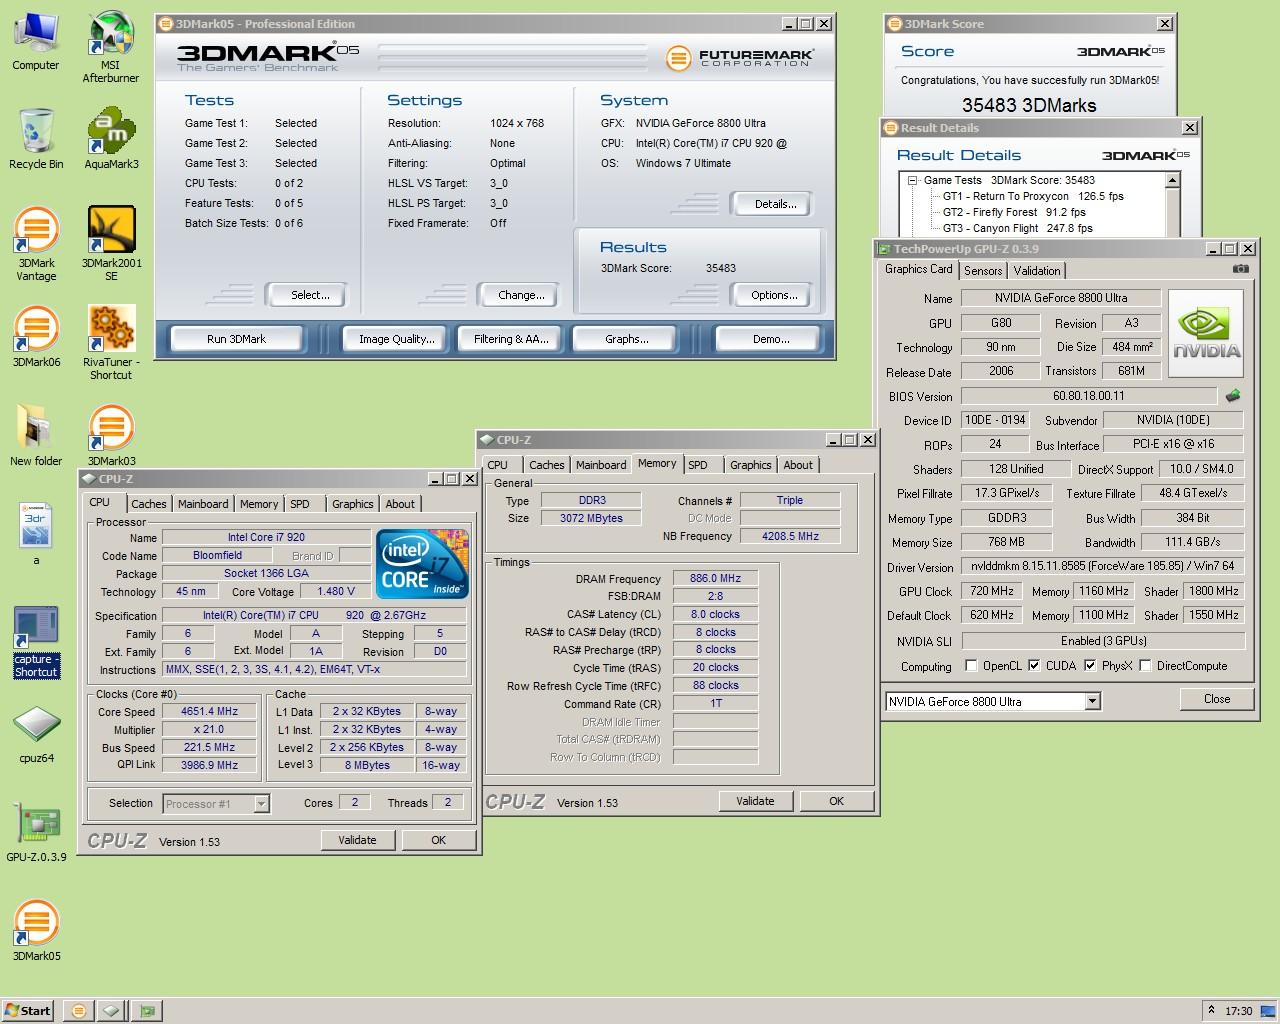Open Image Quality settings button
The height and width of the screenshot is (1024, 1280).
click(x=397, y=339)
